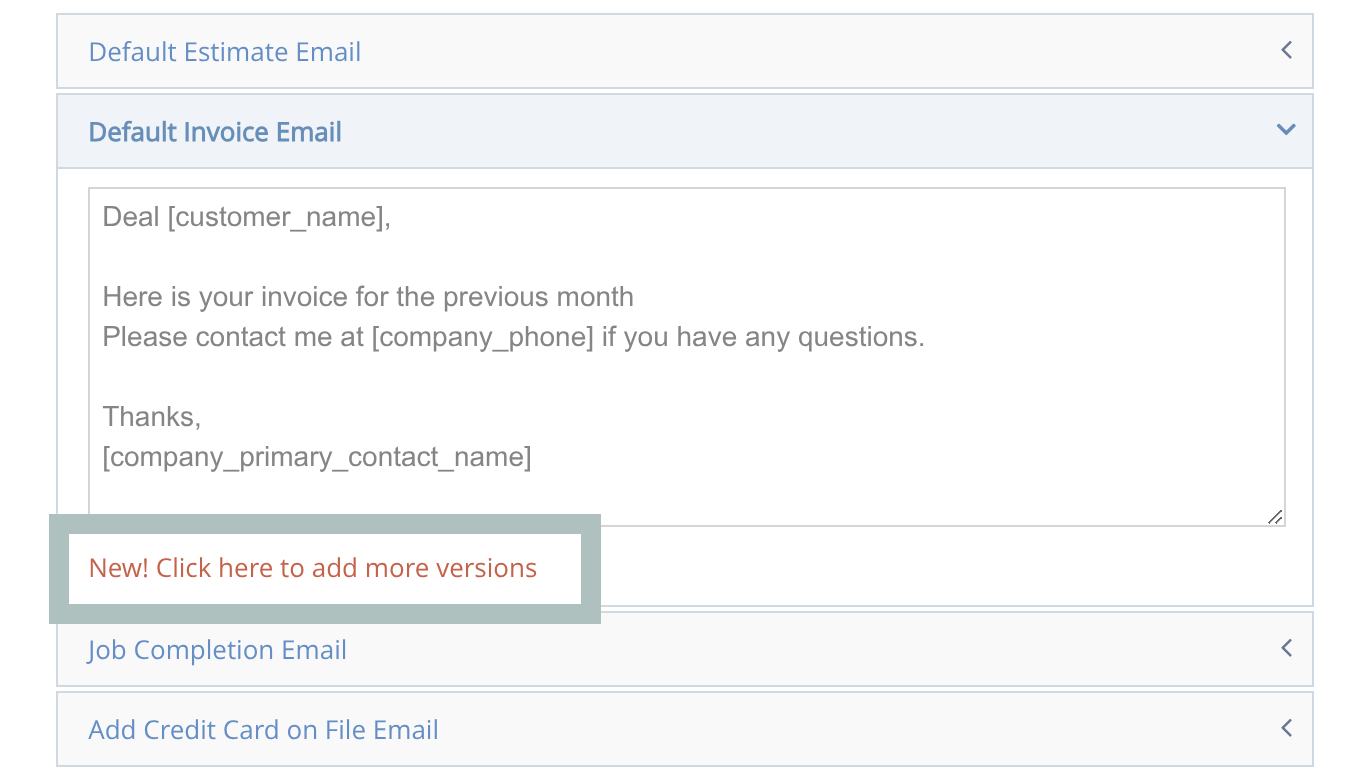Place cursor on [customer_name] placeholder
The height and width of the screenshot is (768, 1351).
point(277,217)
